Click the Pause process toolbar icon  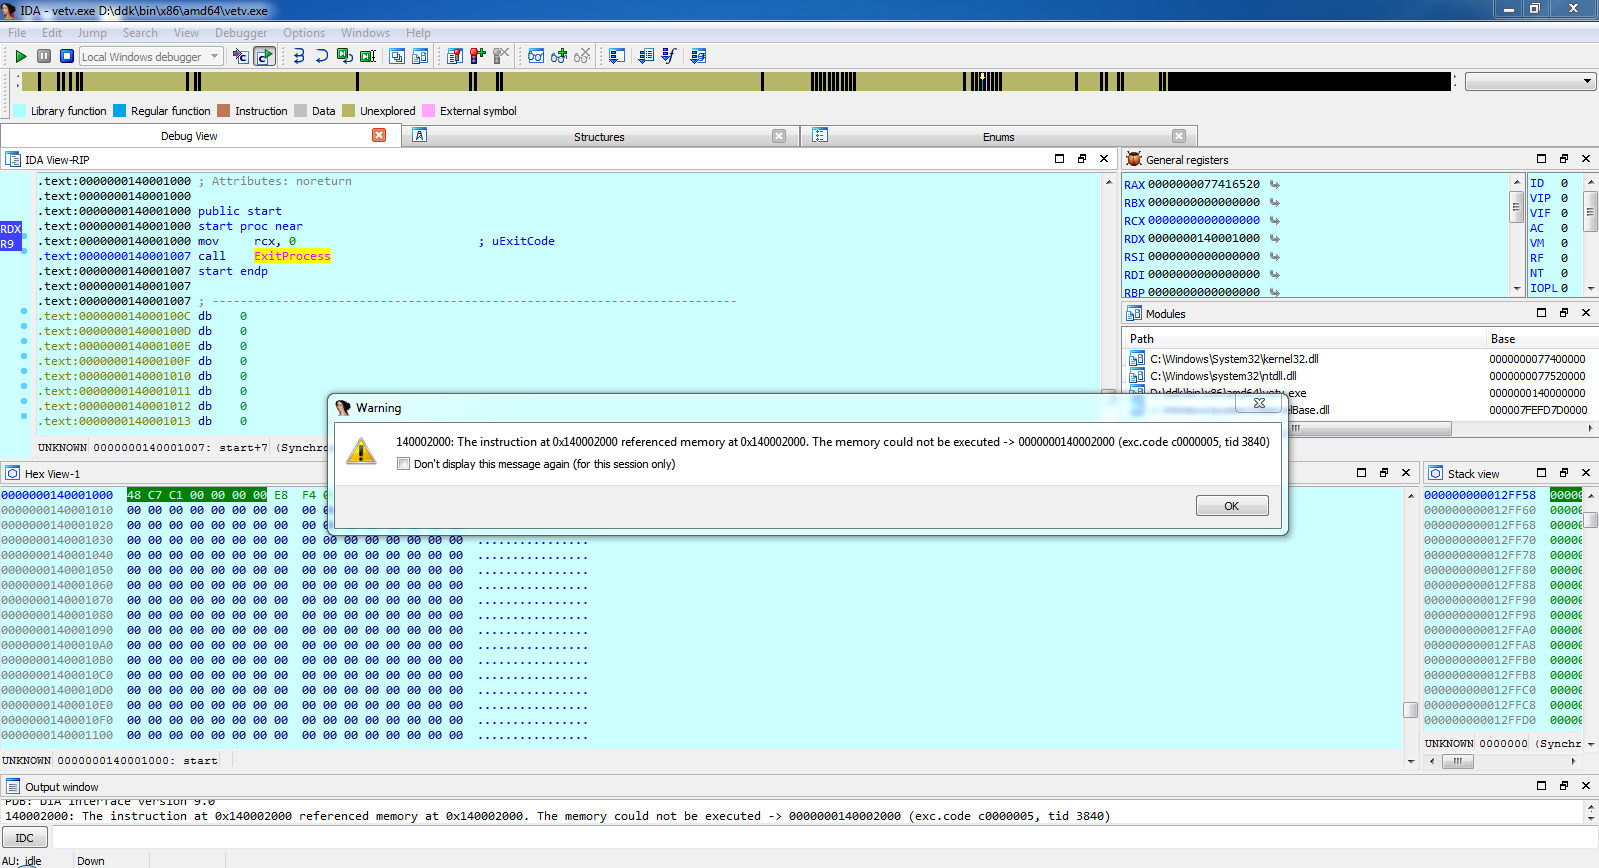coord(44,56)
